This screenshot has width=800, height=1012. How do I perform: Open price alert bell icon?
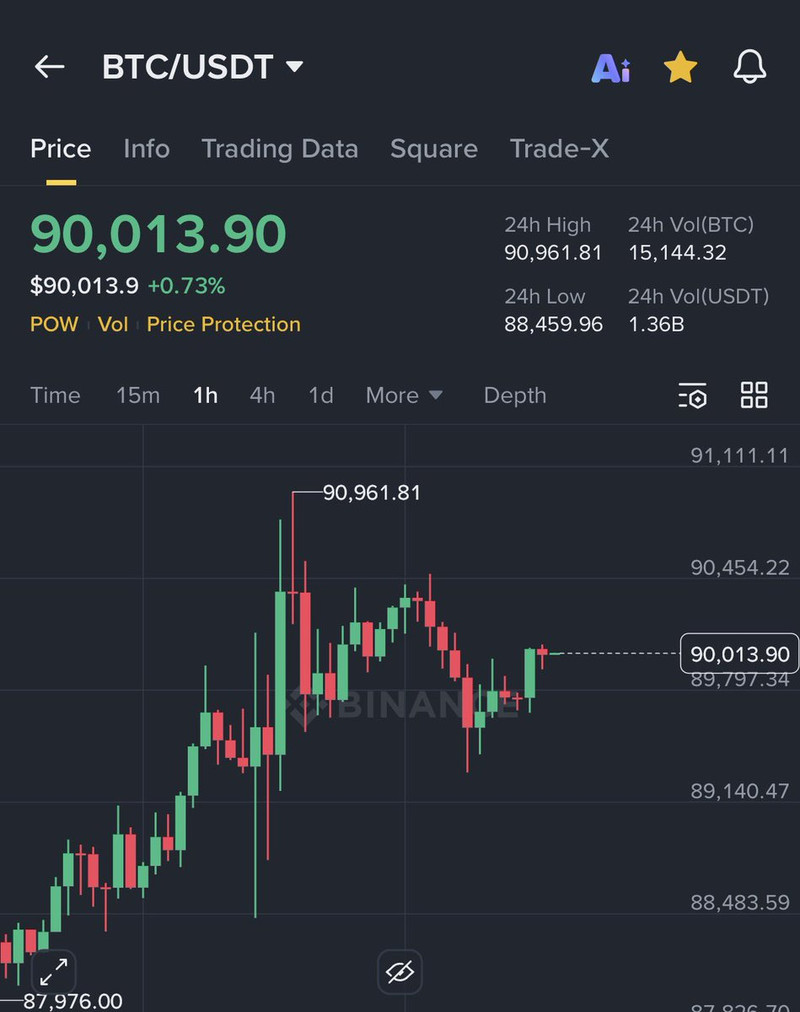point(750,67)
